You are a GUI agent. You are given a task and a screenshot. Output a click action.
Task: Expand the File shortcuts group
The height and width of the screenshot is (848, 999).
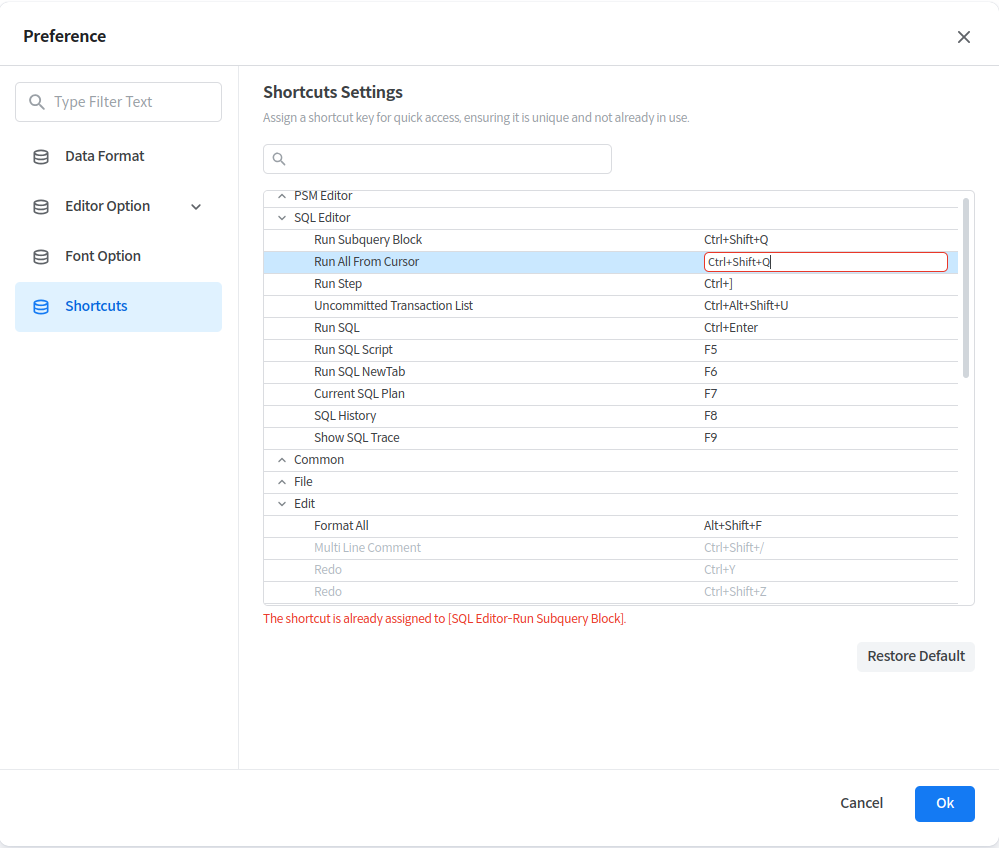tap(281, 482)
